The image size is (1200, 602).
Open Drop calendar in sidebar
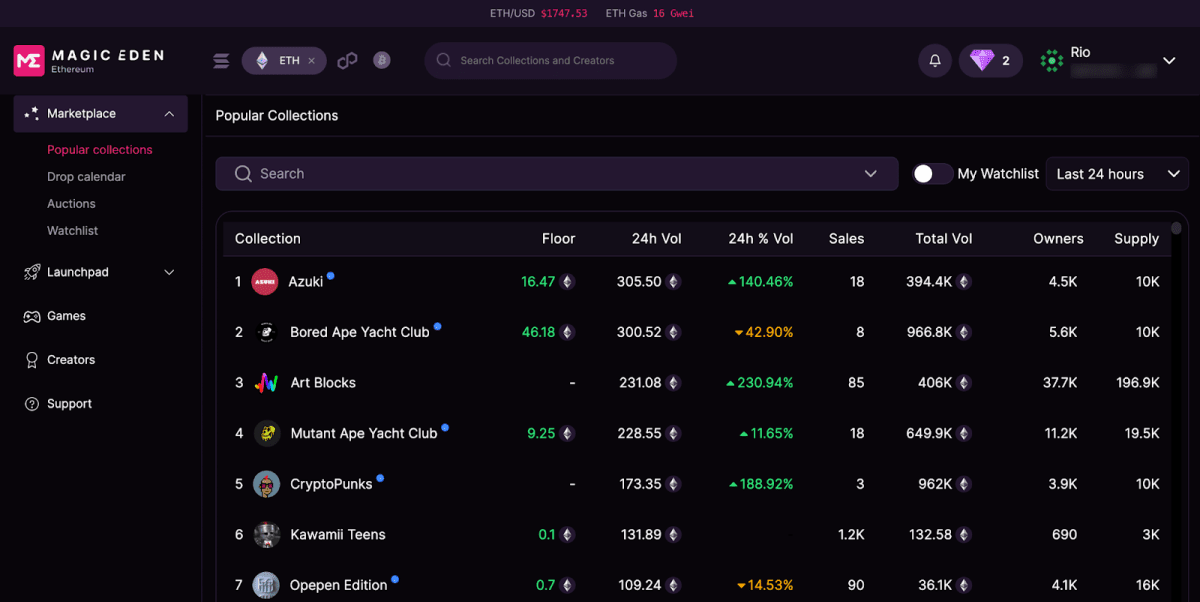click(86, 177)
